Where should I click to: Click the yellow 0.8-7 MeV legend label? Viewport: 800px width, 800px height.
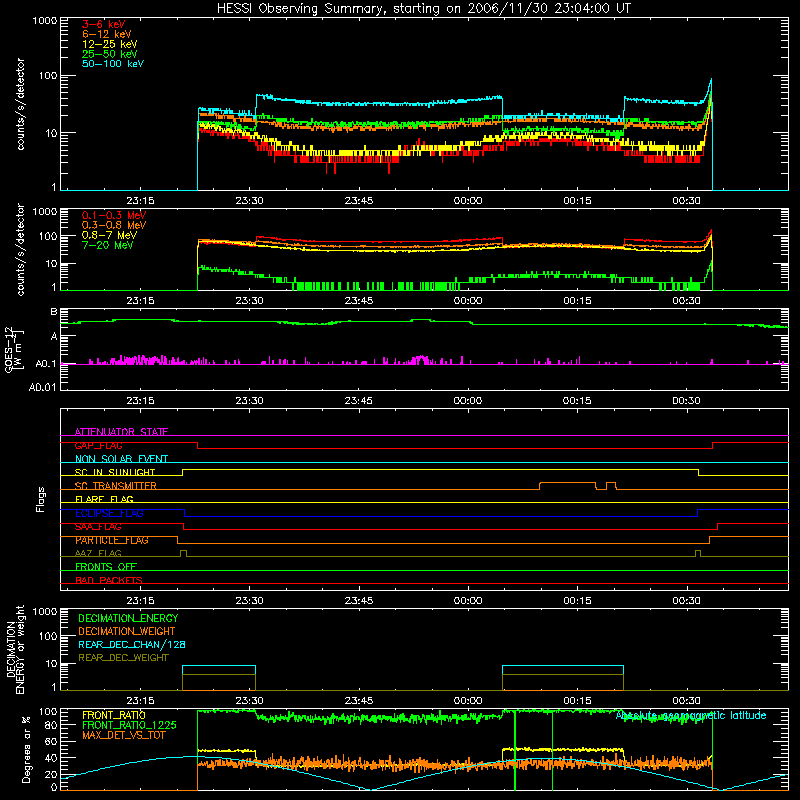click(x=109, y=235)
